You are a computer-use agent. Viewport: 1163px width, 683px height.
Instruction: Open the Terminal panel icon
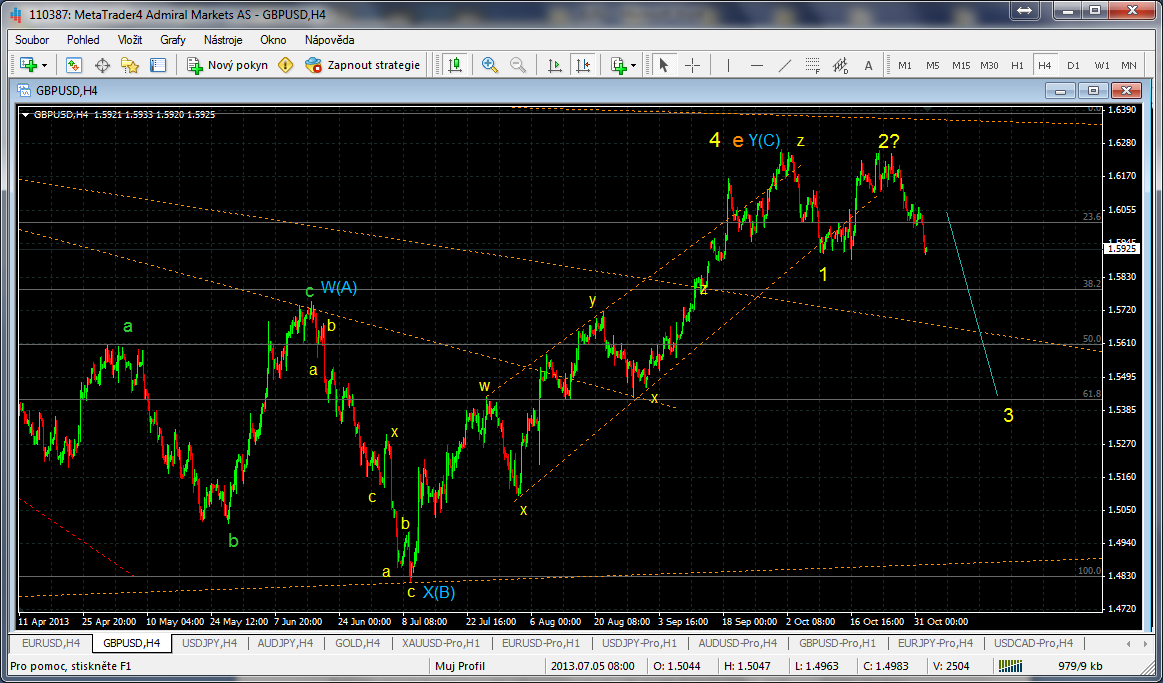pos(157,65)
